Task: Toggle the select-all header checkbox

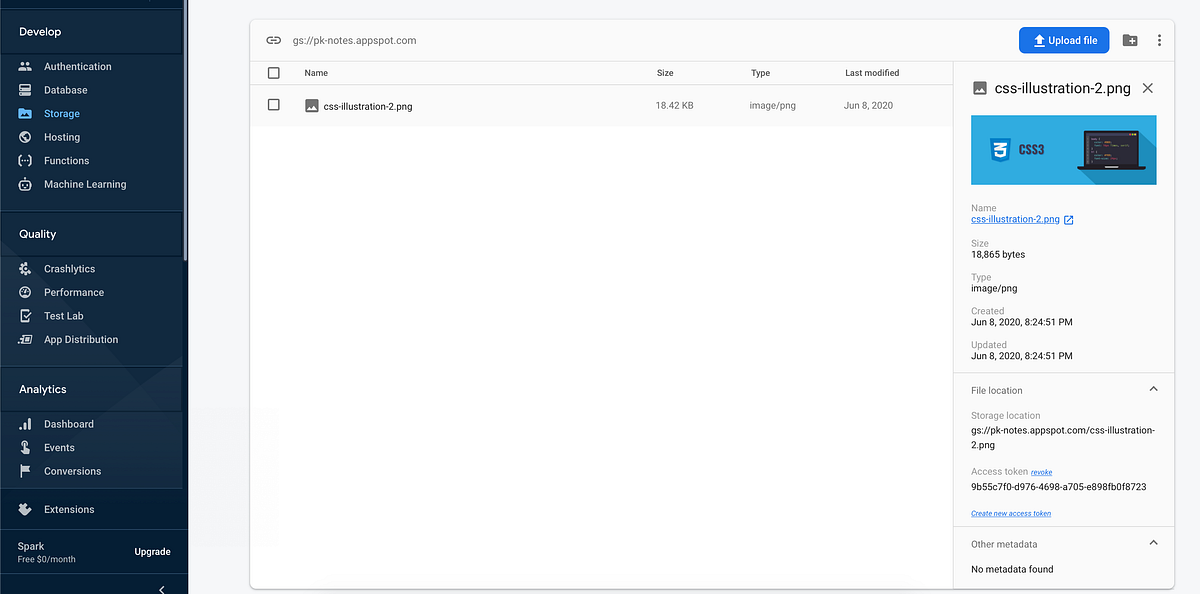Action: [274, 73]
